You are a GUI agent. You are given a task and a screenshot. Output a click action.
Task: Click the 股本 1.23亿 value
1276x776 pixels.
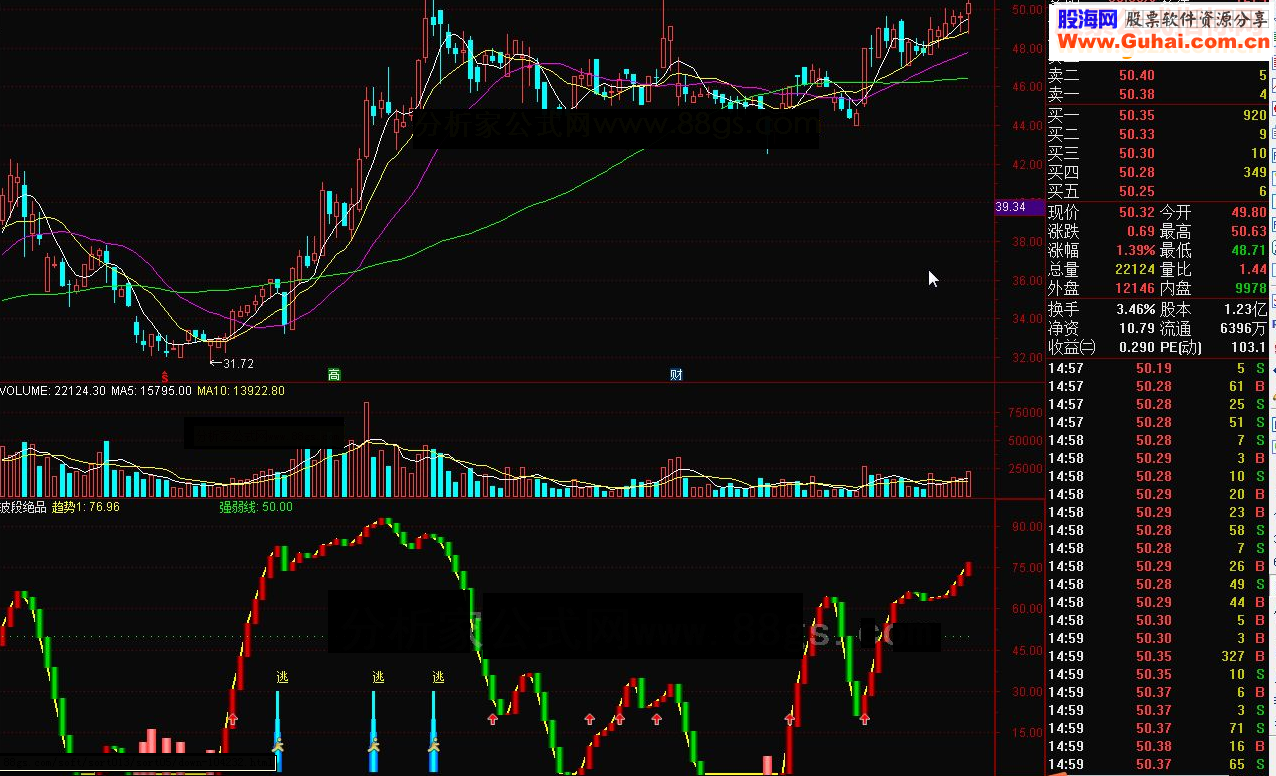click(1246, 309)
